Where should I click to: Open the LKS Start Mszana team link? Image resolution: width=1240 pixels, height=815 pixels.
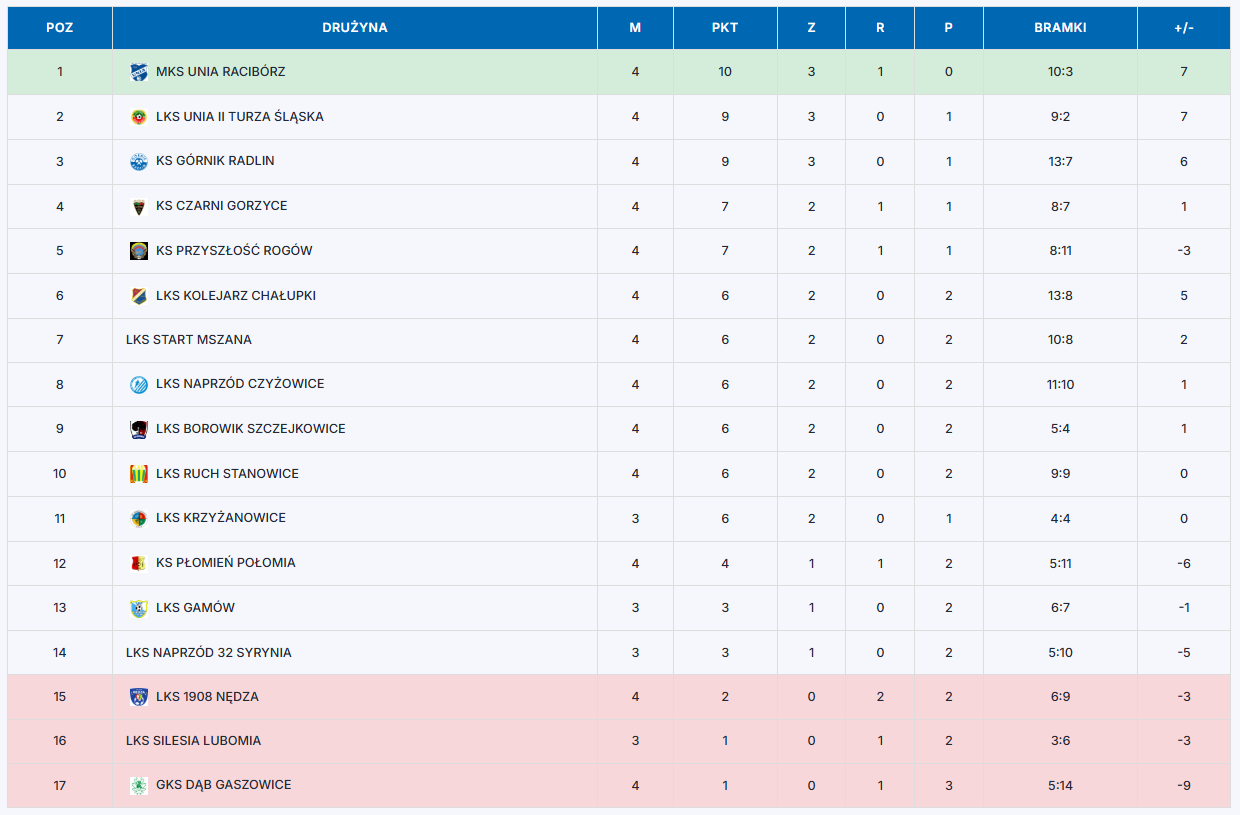click(x=189, y=340)
